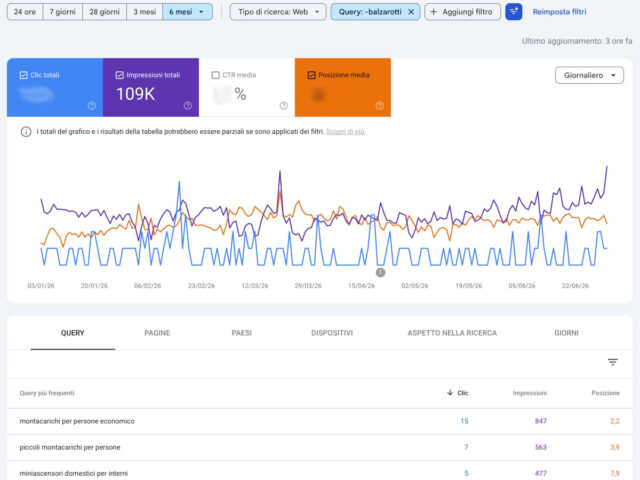The height and width of the screenshot is (480, 640).
Task: Open the Scopri di più link
Action: click(345, 131)
